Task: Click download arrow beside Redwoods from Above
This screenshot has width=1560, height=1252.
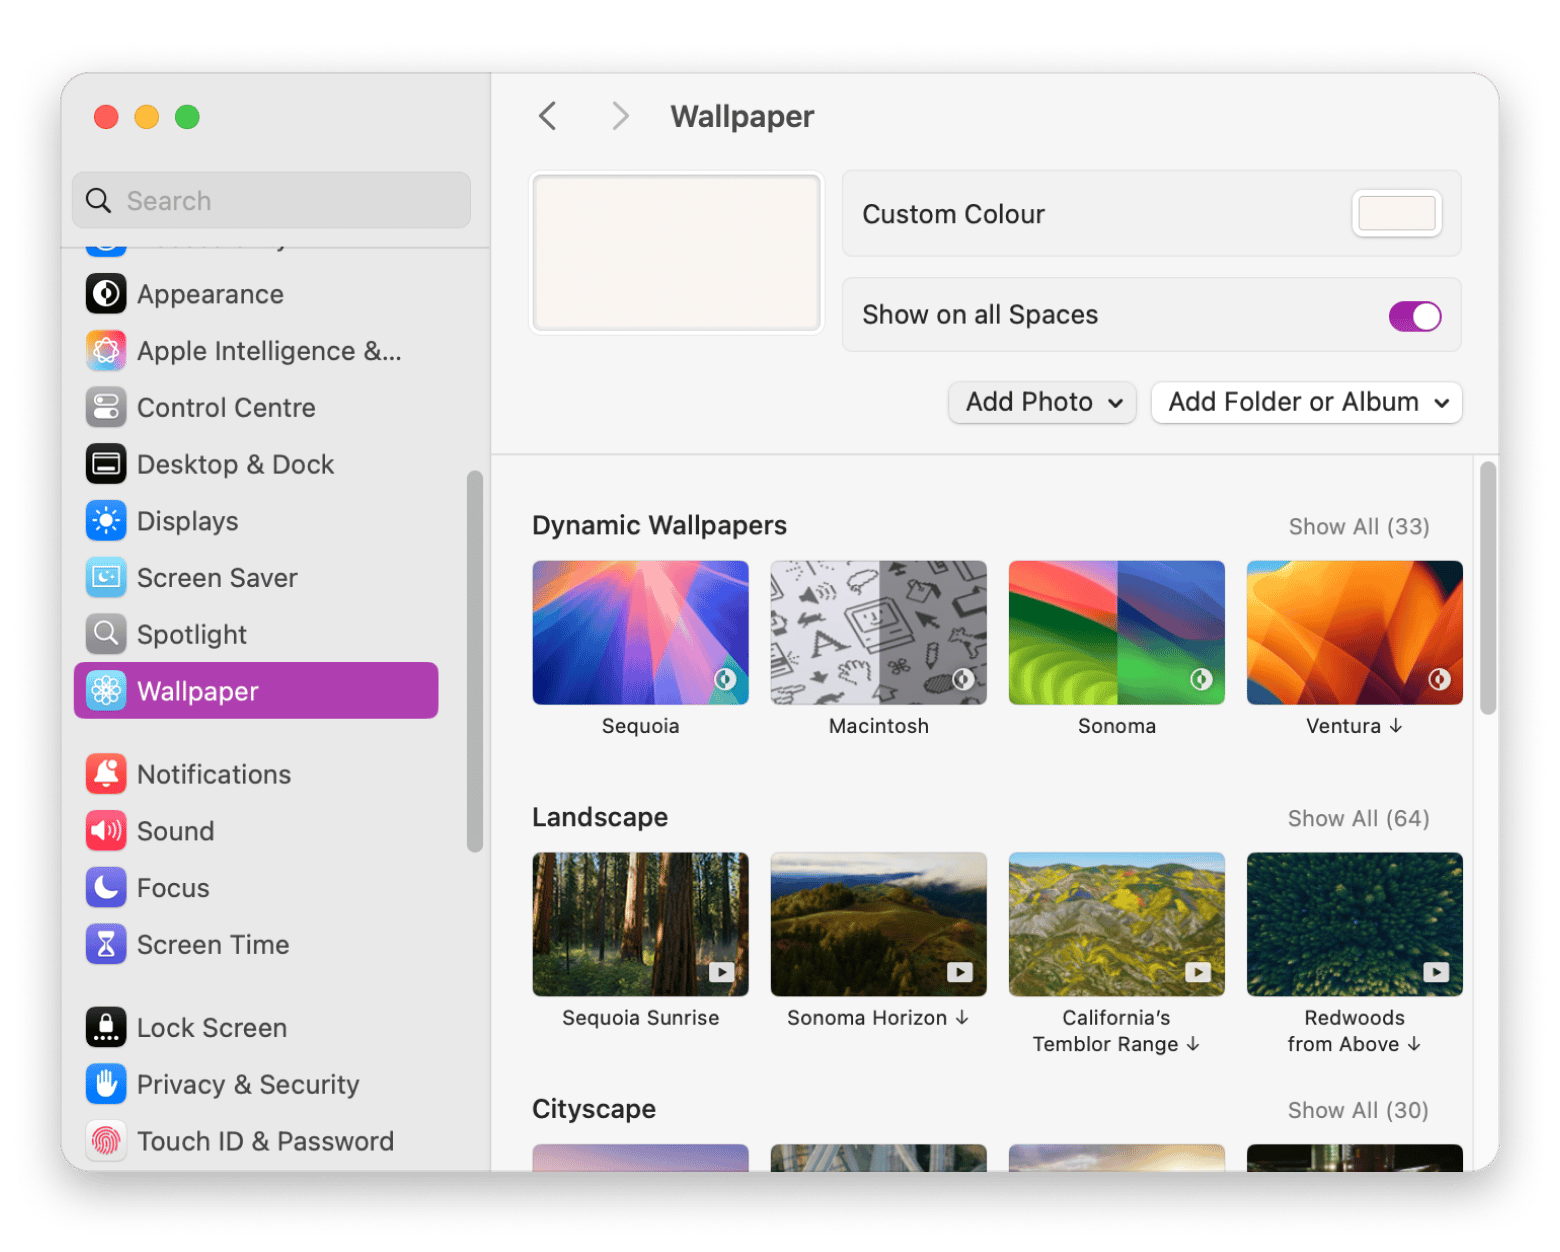Action: click(1414, 1044)
